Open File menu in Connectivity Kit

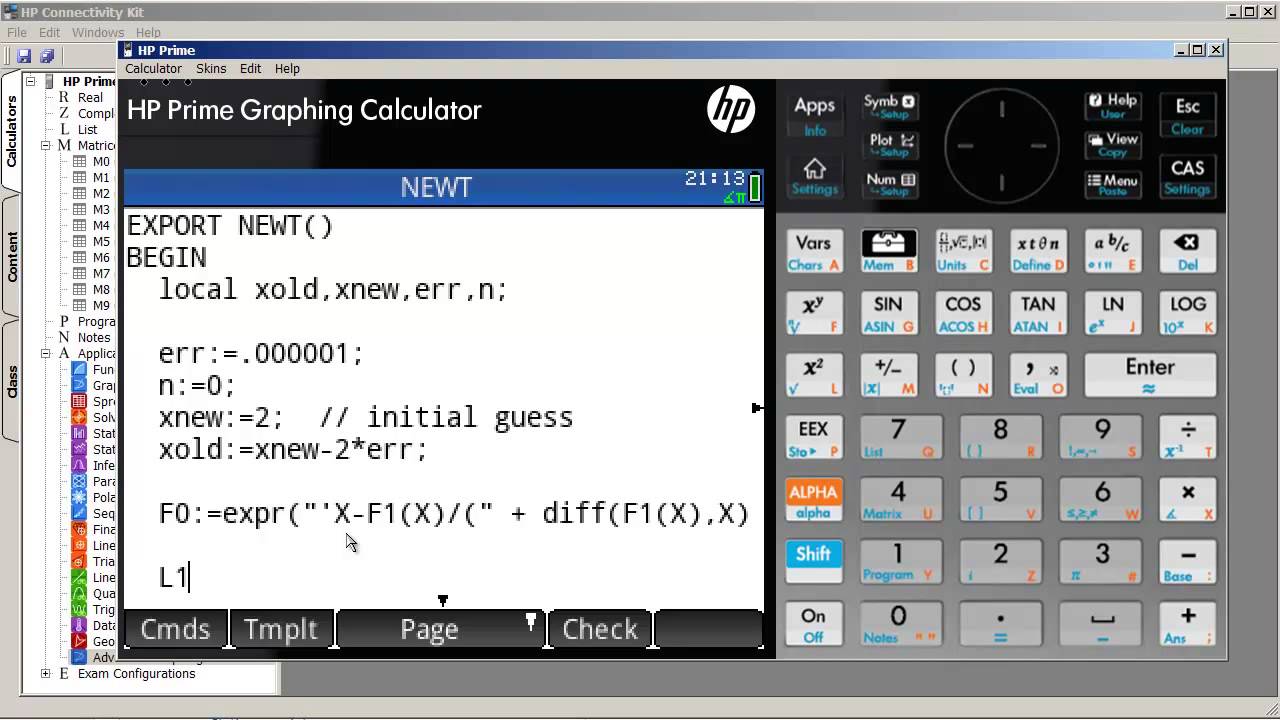(x=17, y=32)
